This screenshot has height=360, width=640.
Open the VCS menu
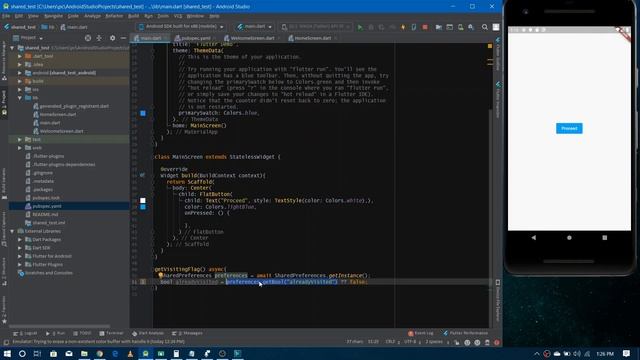tap(178, 16)
